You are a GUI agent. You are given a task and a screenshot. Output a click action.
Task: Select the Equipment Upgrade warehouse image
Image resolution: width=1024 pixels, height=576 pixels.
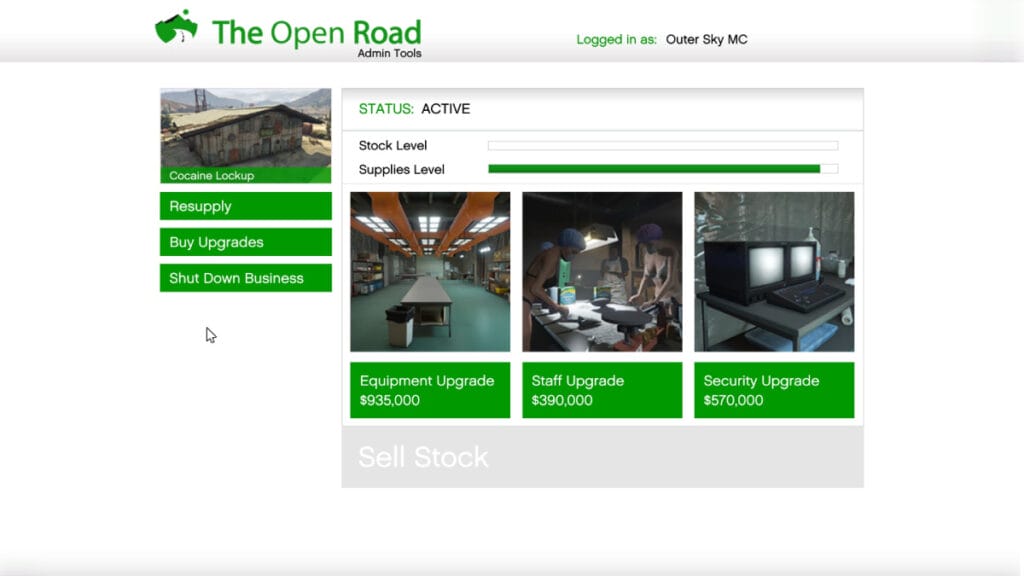pos(430,272)
